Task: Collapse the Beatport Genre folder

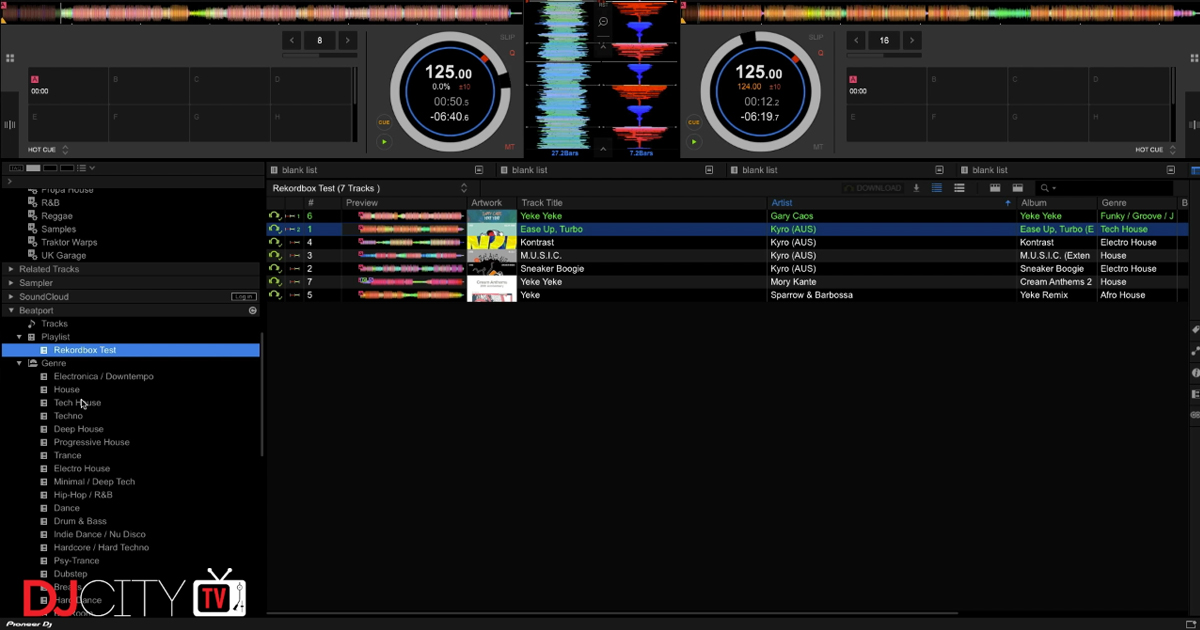Action: (19, 363)
